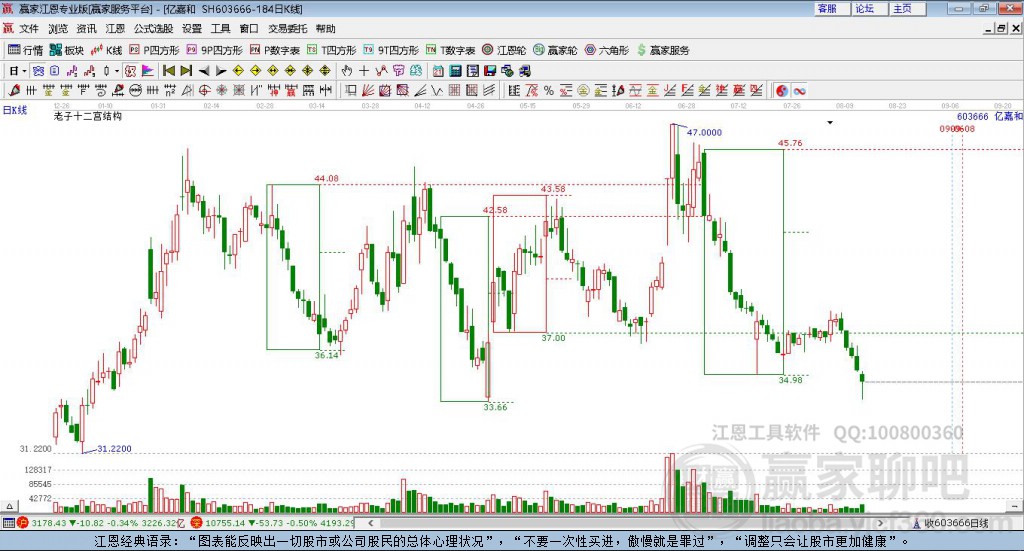Open the P数字表 number table
This screenshot has height=551, width=1024.
[275, 50]
